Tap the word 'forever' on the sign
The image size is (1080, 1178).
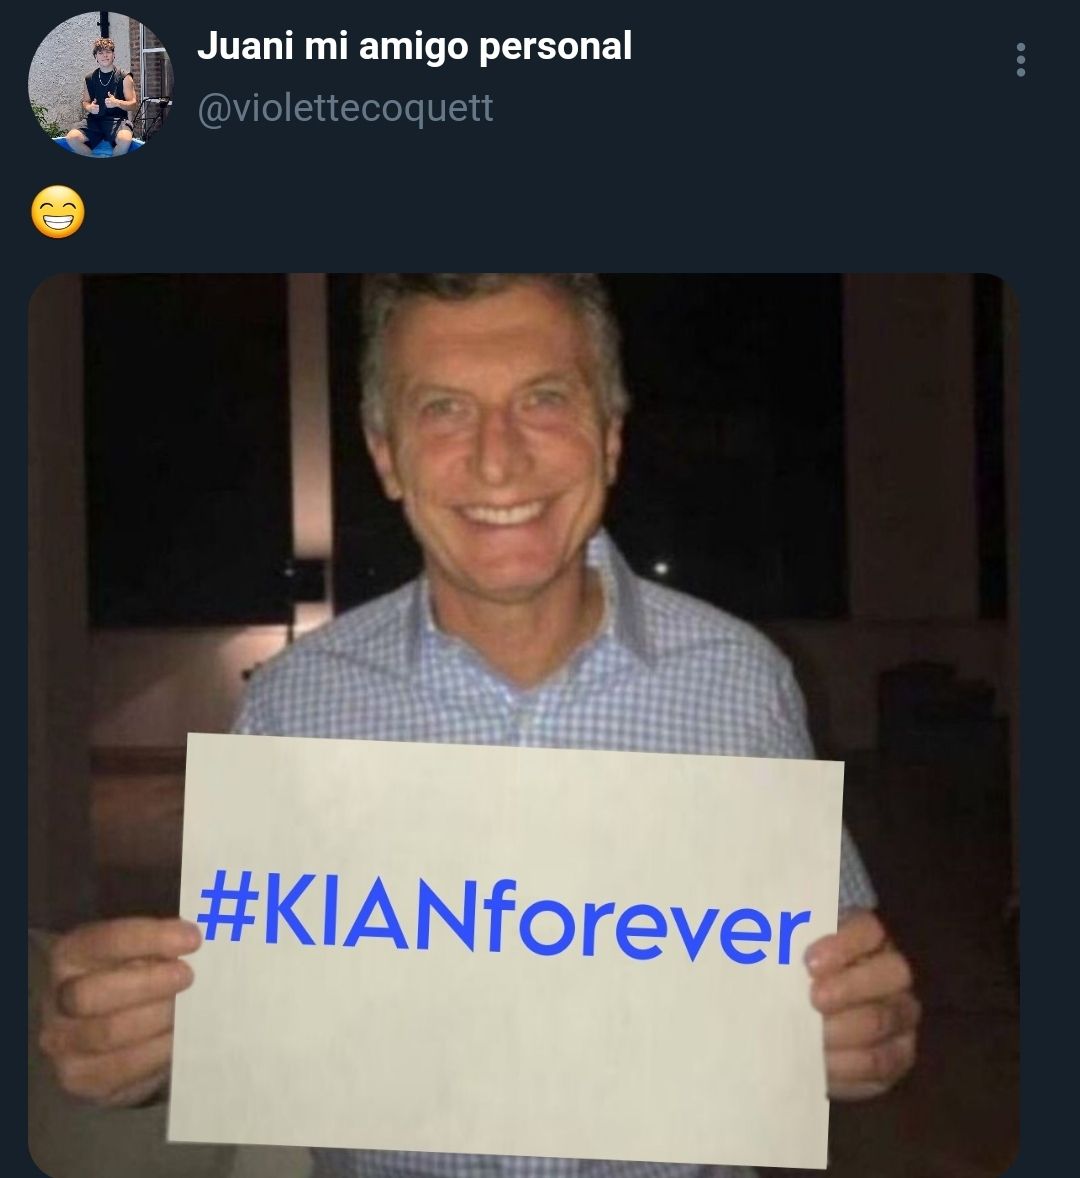coord(647,924)
